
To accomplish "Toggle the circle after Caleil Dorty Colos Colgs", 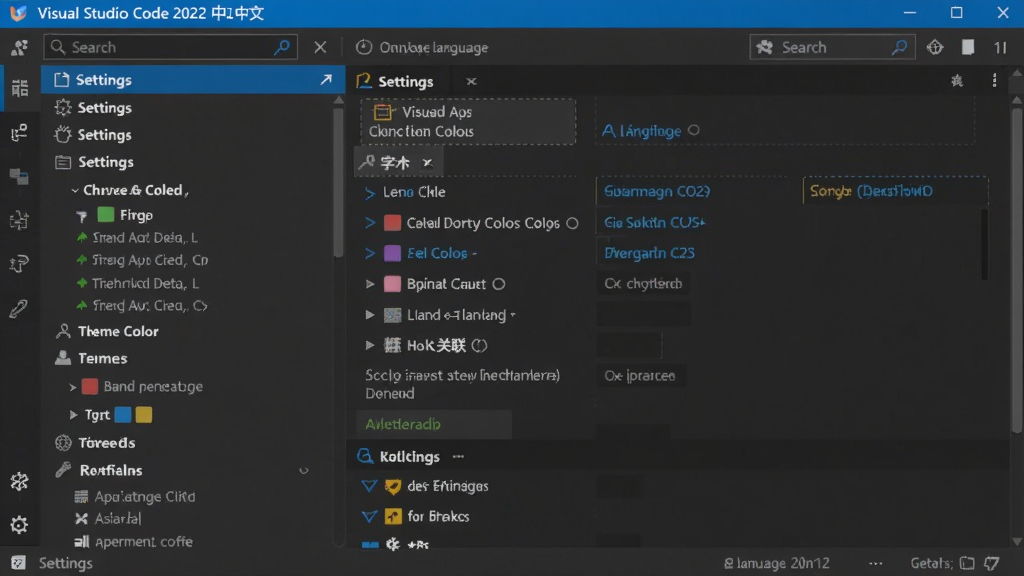I will 572,223.
